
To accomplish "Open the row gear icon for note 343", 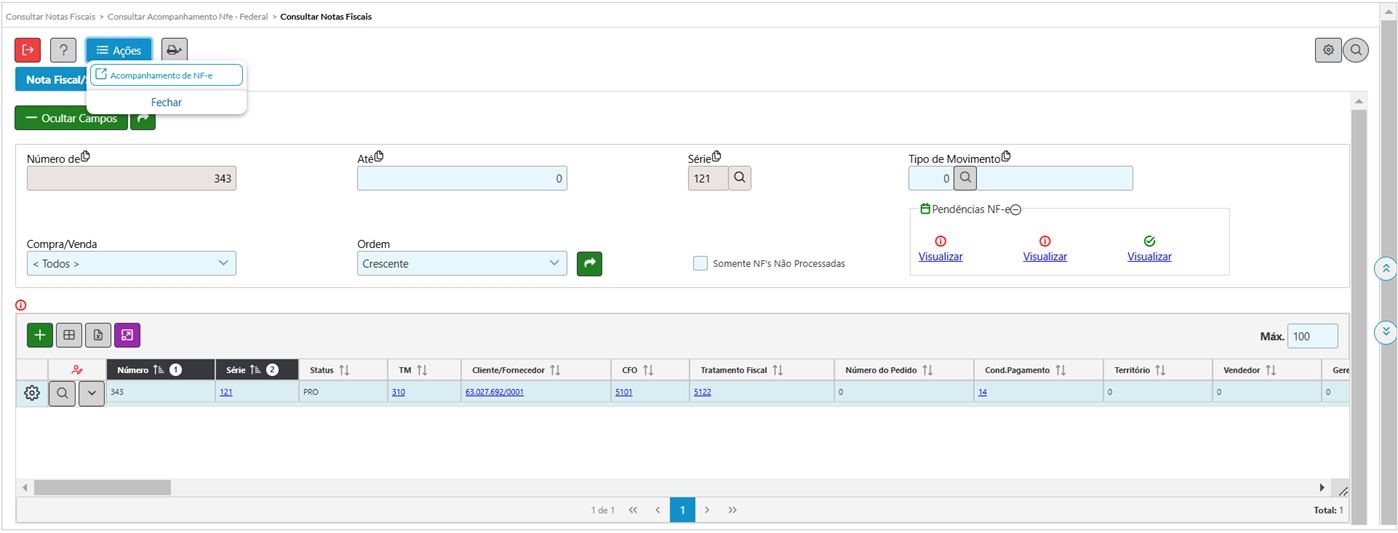I will pyautogui.click(x=32, y=393).
